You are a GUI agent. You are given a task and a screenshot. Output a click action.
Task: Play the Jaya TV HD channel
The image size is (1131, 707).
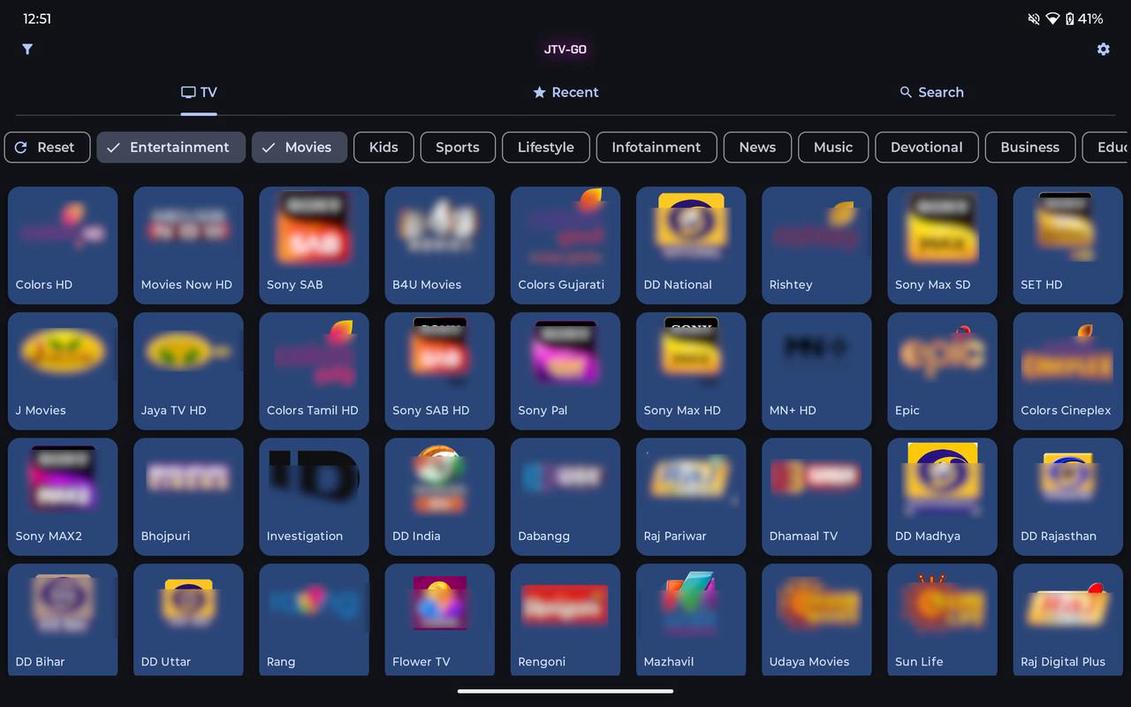(188, 371)
